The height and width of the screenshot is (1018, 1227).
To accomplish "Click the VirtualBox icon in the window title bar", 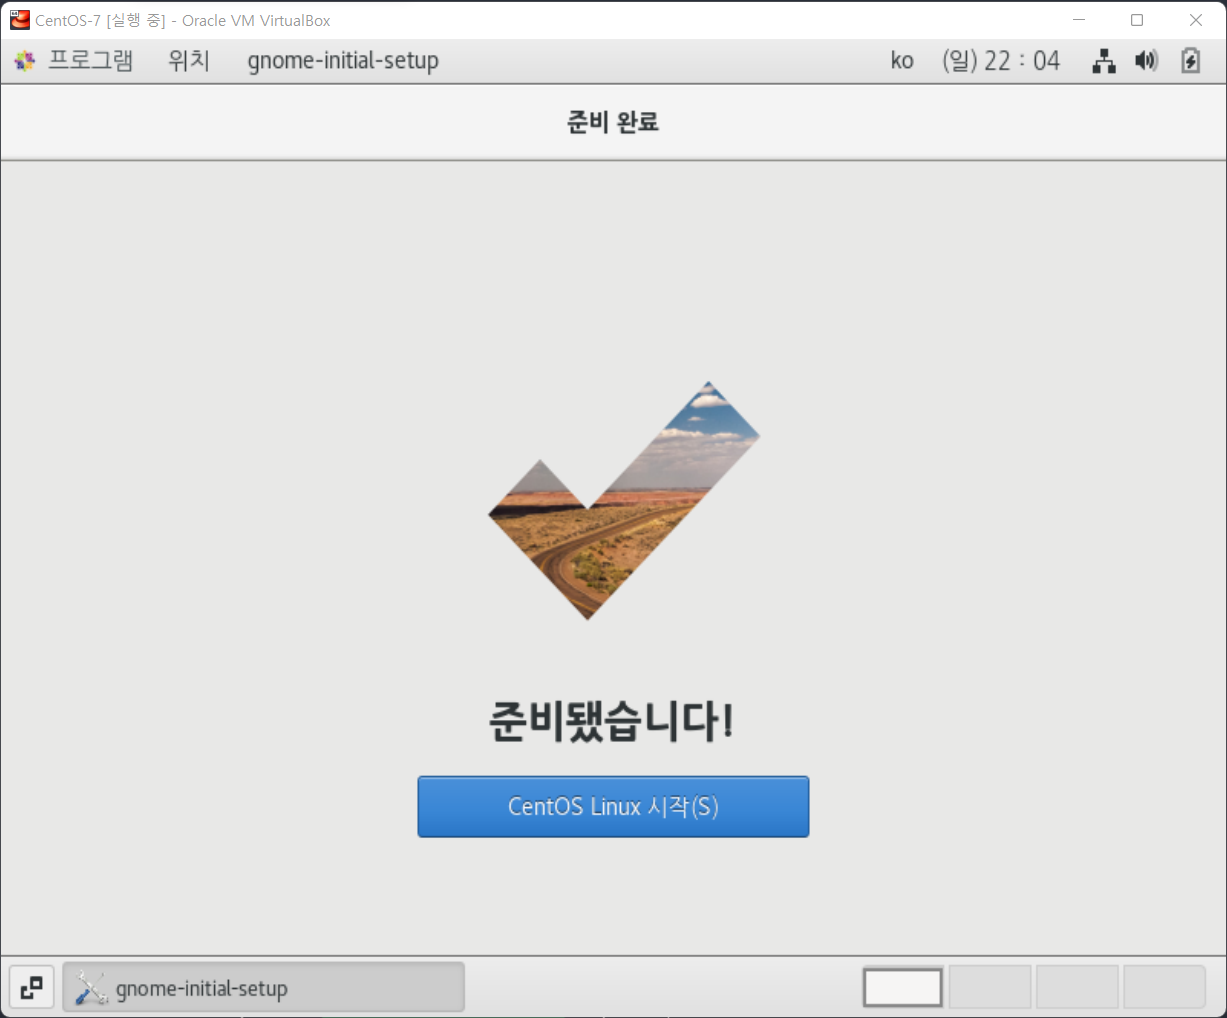I will pyautogui.click(x=20, y=20).
